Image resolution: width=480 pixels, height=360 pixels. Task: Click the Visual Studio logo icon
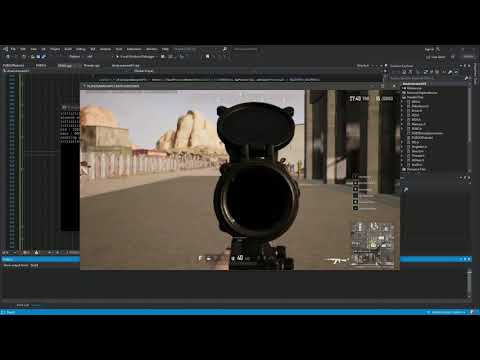click(5, 49)
